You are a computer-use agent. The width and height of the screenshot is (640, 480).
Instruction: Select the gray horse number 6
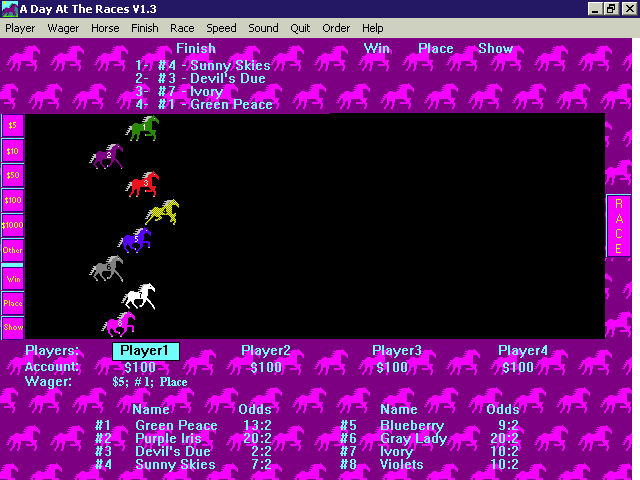(107, 268)
